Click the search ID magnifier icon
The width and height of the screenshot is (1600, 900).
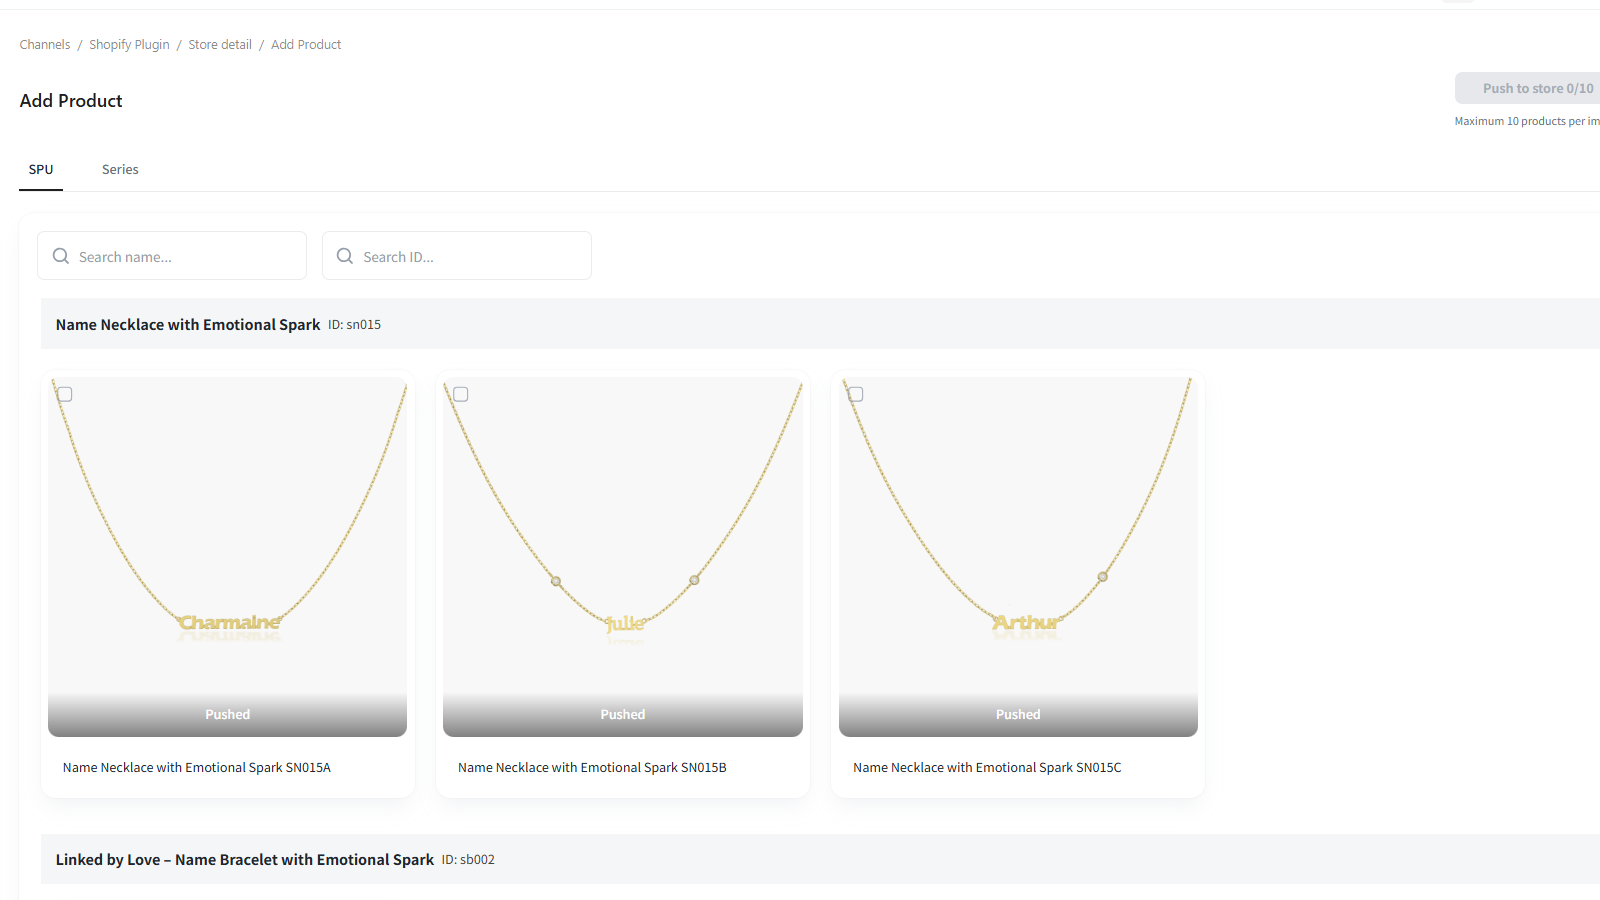[x=345, y=256]
